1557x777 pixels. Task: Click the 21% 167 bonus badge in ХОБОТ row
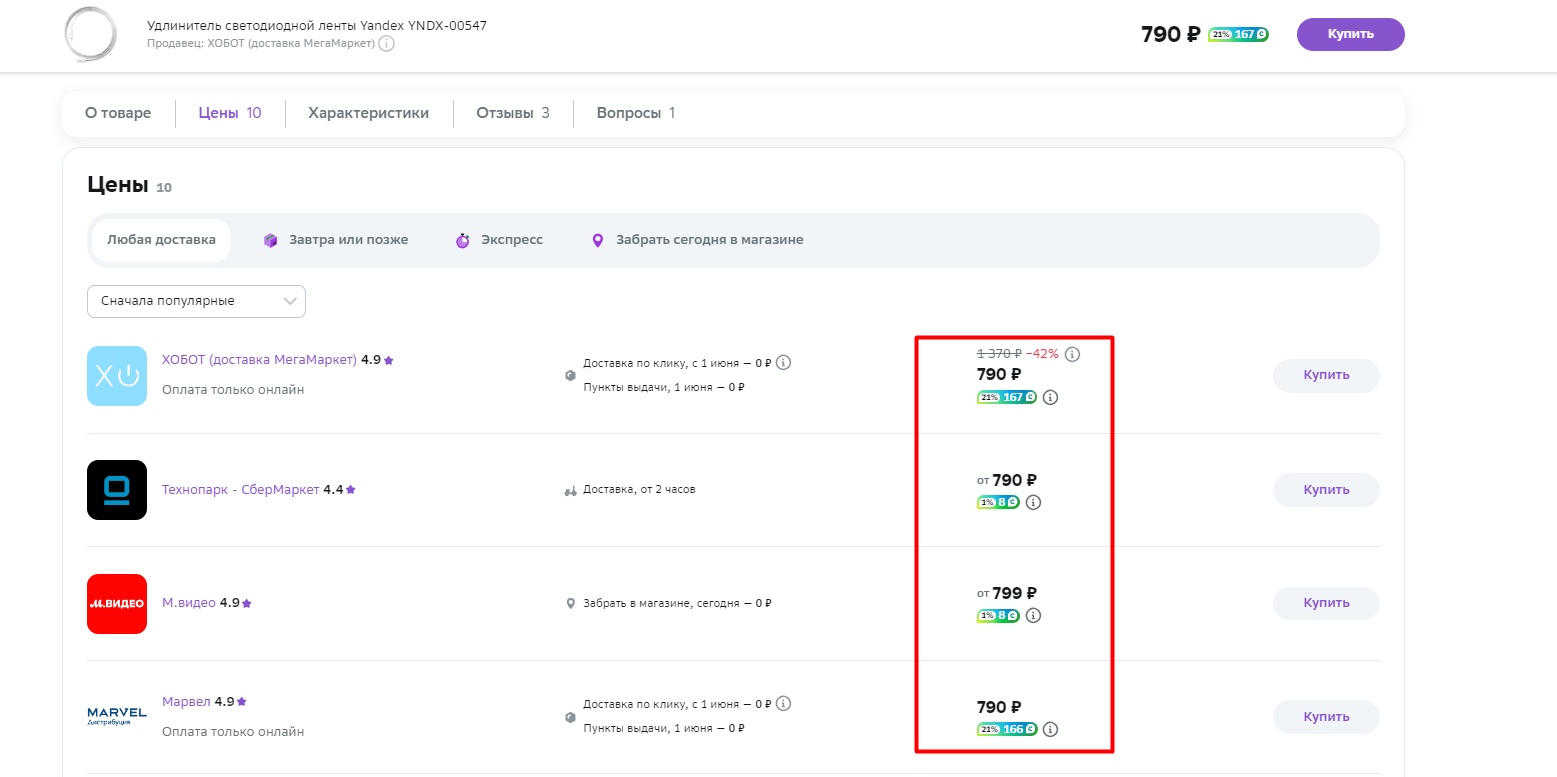[x=1006, y=397]
